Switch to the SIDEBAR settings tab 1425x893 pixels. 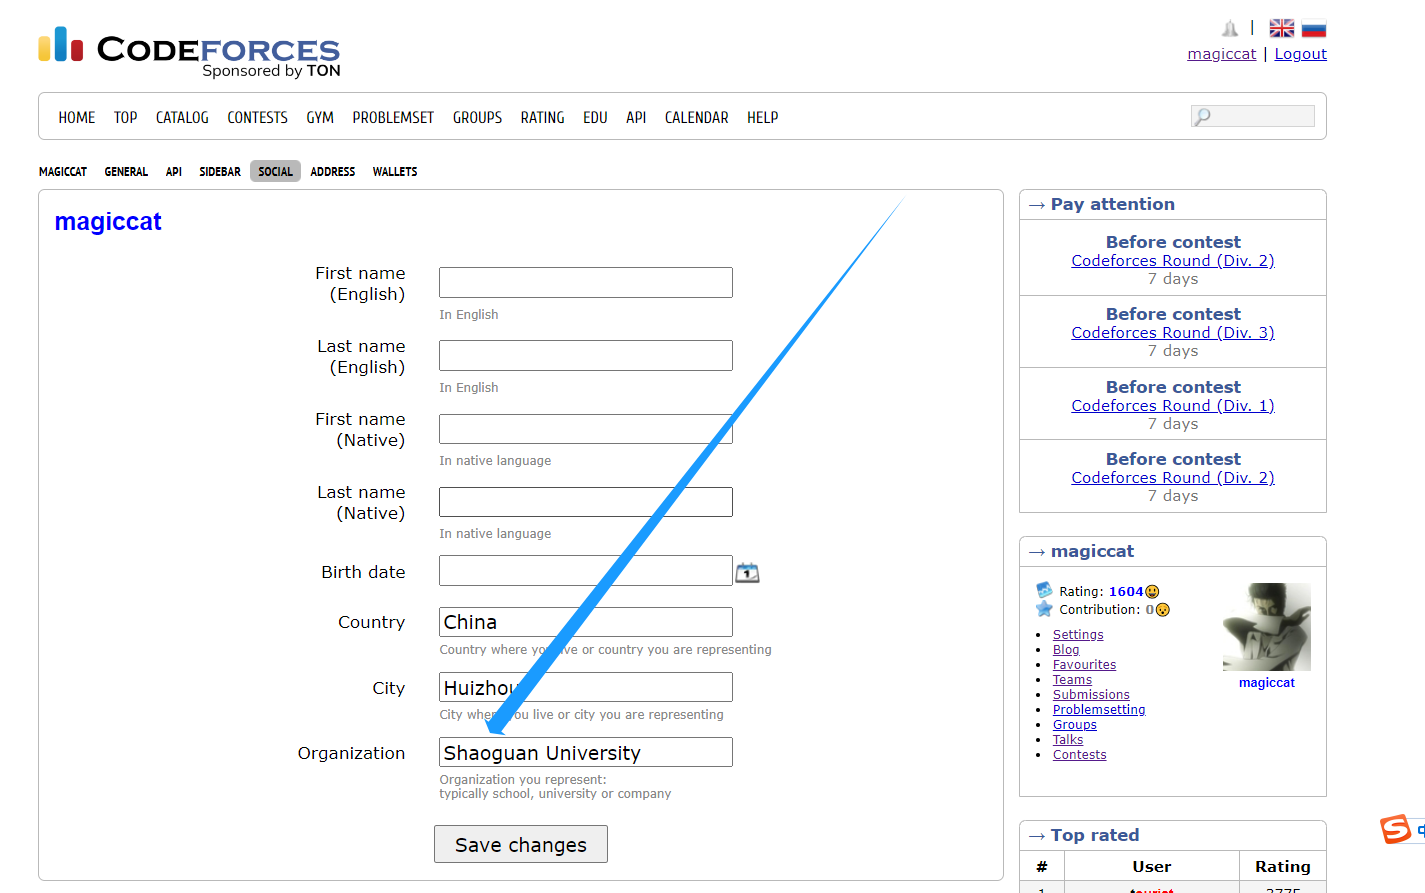pyautogui.click(x=220, y=172)
